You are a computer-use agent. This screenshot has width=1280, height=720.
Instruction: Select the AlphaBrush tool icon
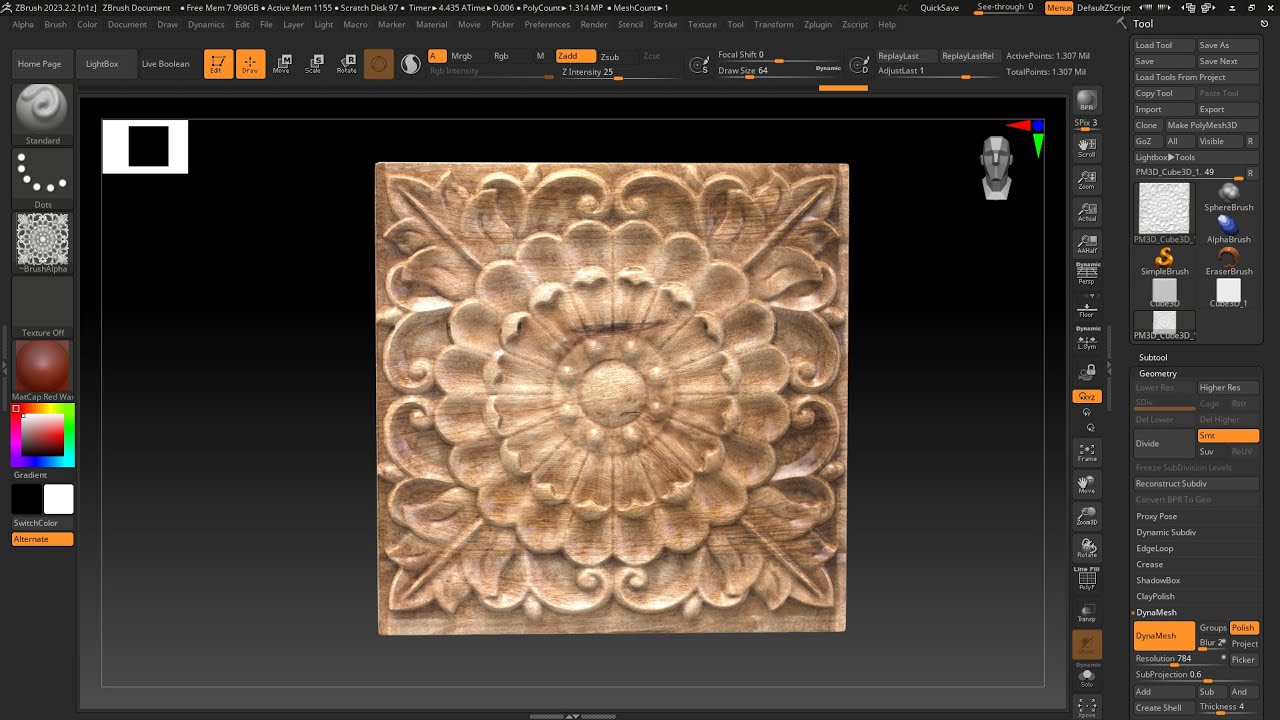1228,229
